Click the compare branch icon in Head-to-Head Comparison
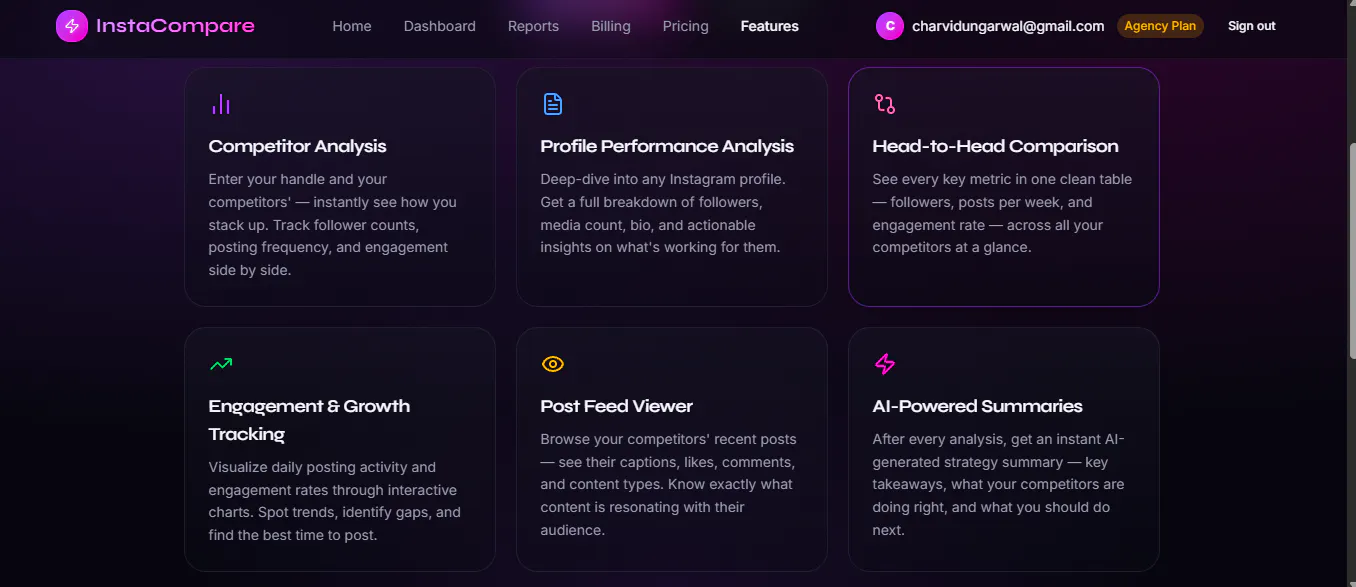Screen dimensions: 1356x587 885,104
